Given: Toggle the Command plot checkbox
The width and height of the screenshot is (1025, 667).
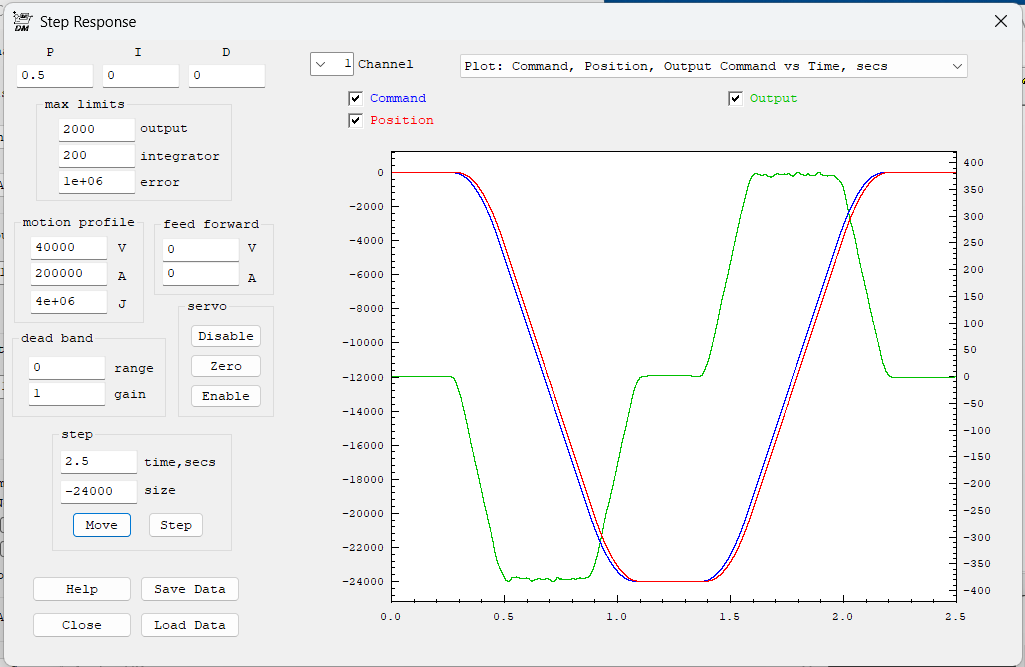Looking at the screenshot, I should point(355,98).
